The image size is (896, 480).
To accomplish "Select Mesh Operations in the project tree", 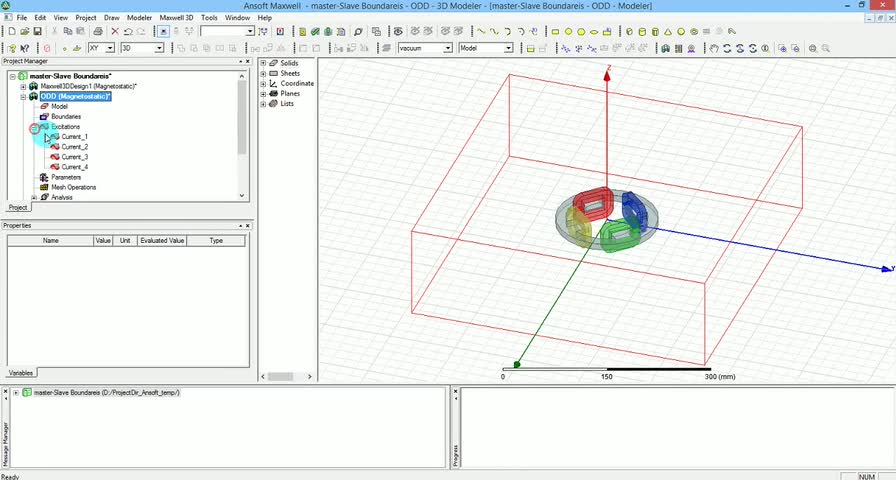I will click(74, 187).
